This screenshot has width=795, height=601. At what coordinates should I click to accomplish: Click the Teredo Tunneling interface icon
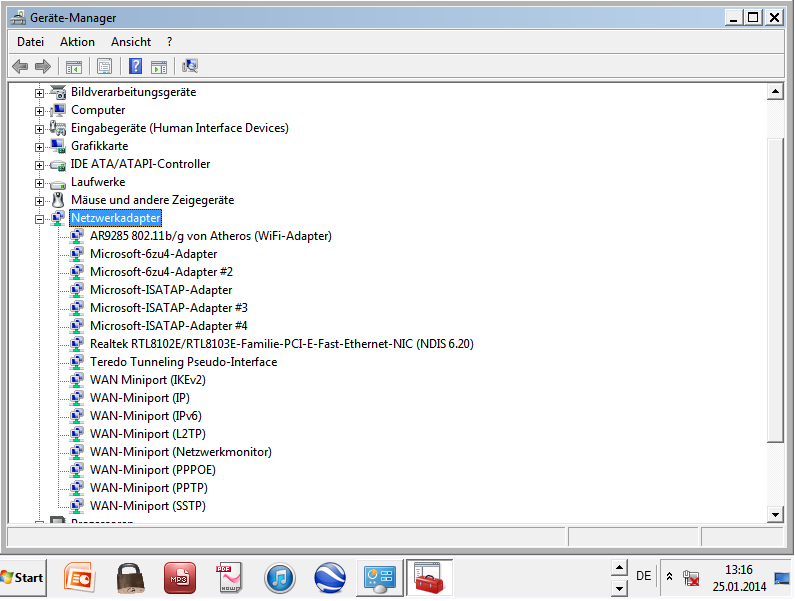pos(77,362)
